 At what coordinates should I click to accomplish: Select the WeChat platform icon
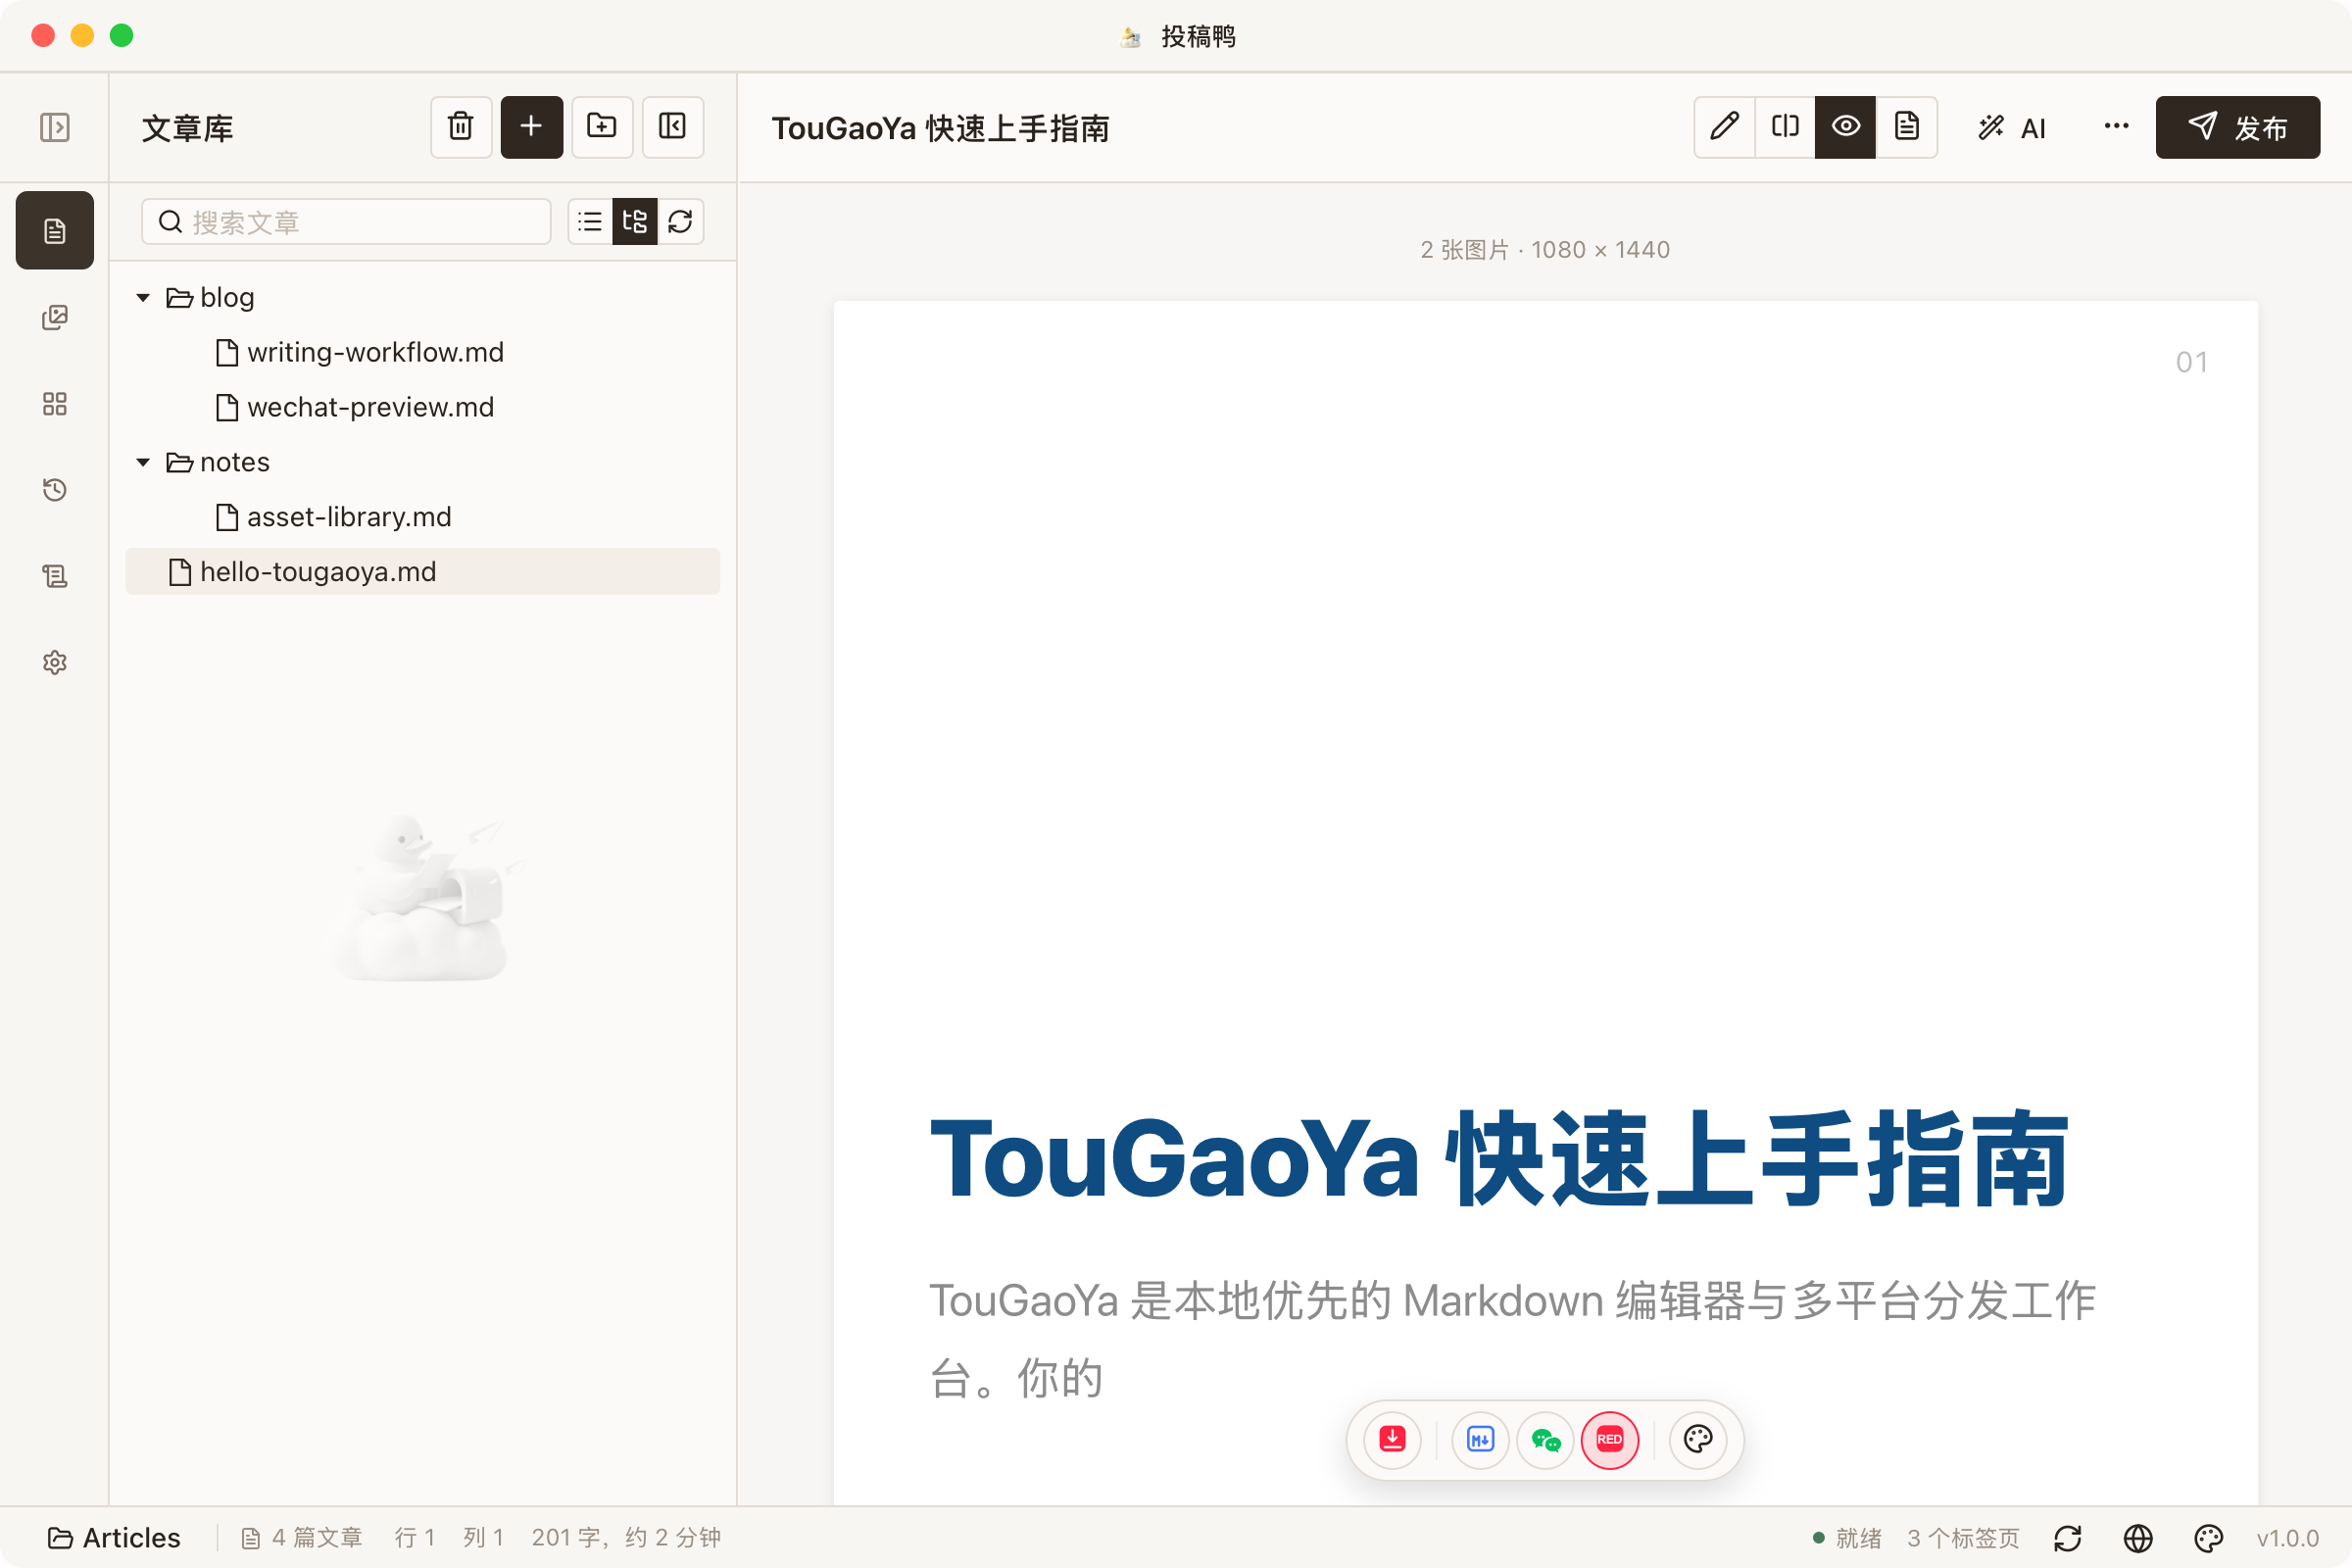1546,1439
